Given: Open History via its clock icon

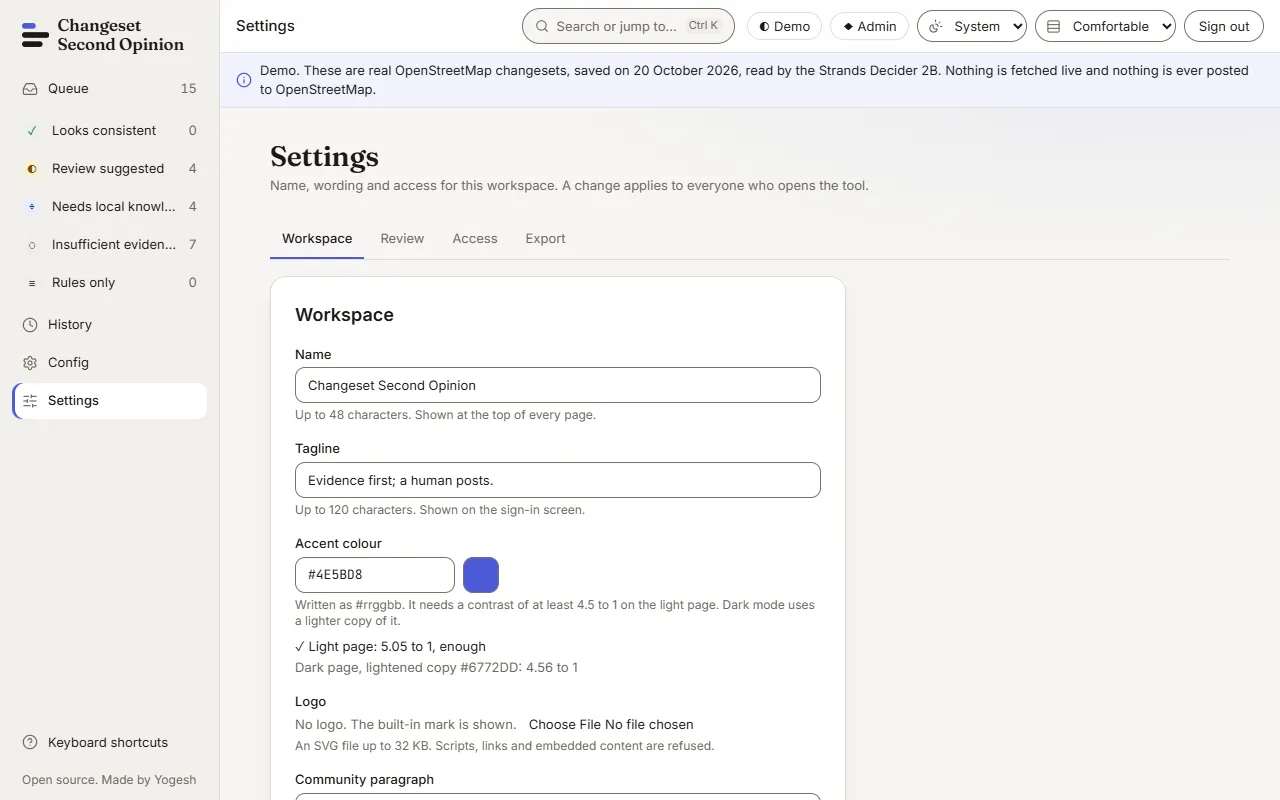Looking at the screenshot, I should pos(30,325).
